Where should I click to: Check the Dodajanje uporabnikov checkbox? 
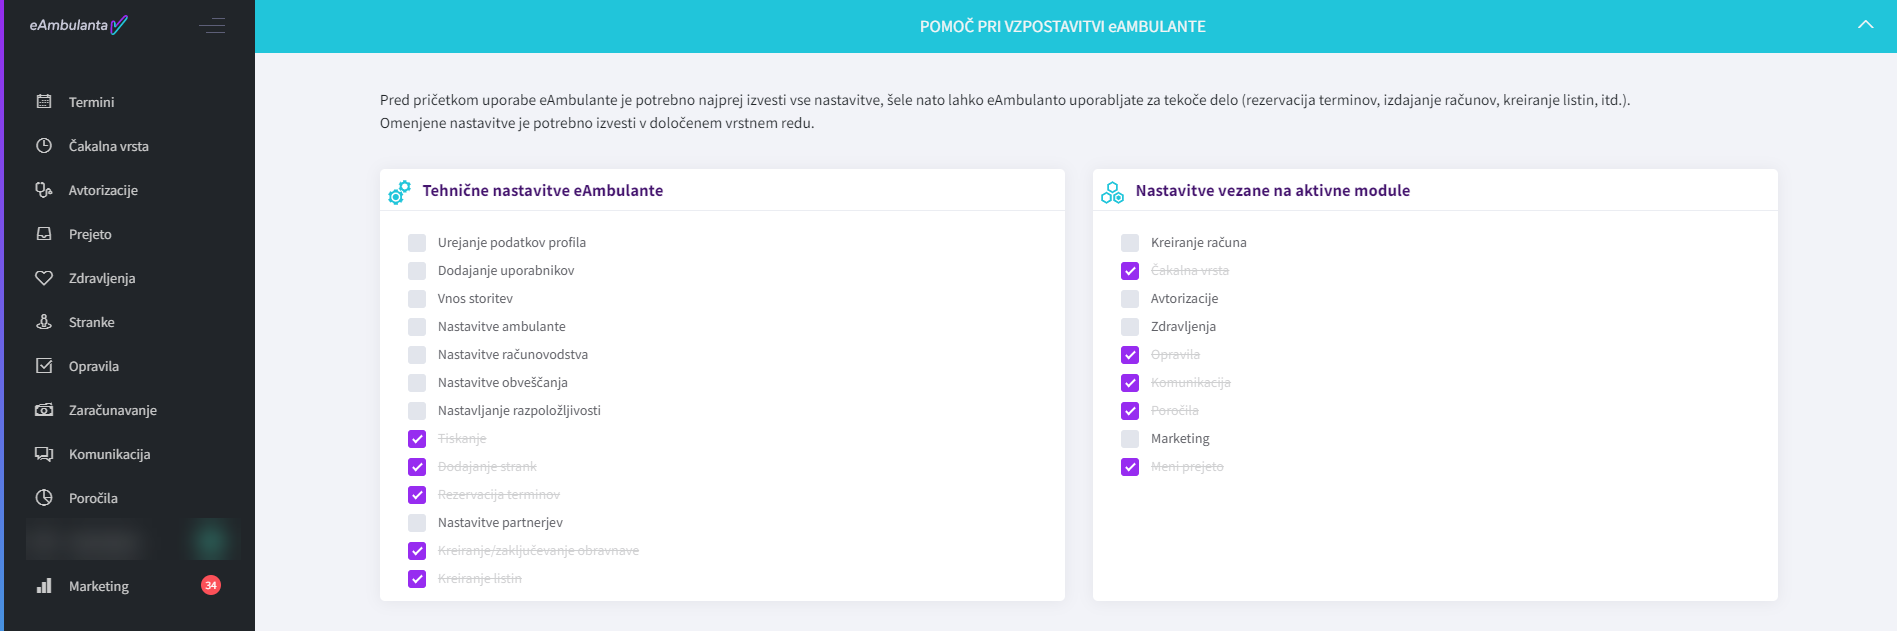pyautogui.click(x=417, y=271)
